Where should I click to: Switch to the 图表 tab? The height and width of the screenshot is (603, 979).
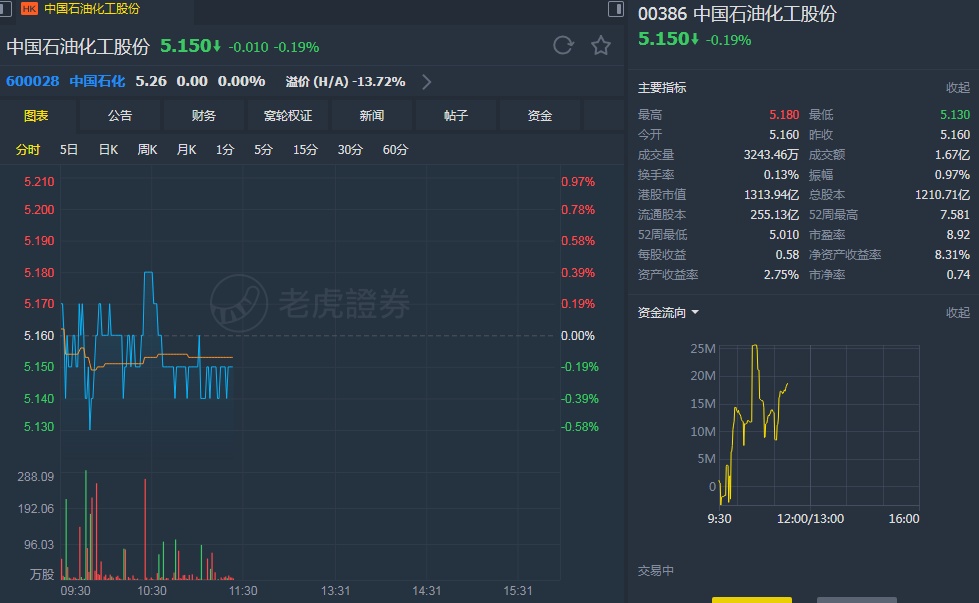(36, 115)
